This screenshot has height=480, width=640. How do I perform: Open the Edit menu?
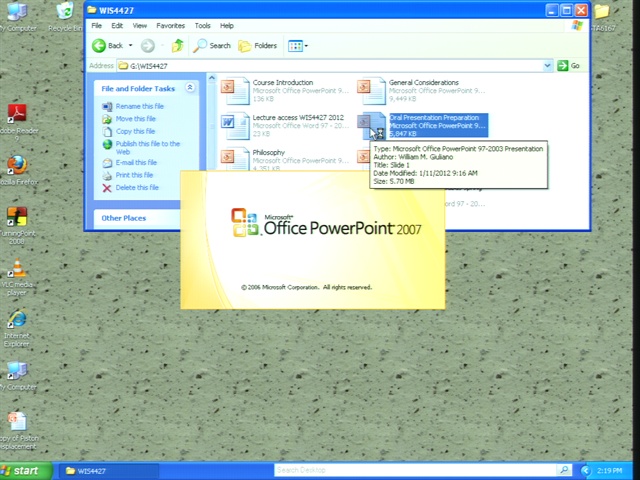click(x=117, y=26)
